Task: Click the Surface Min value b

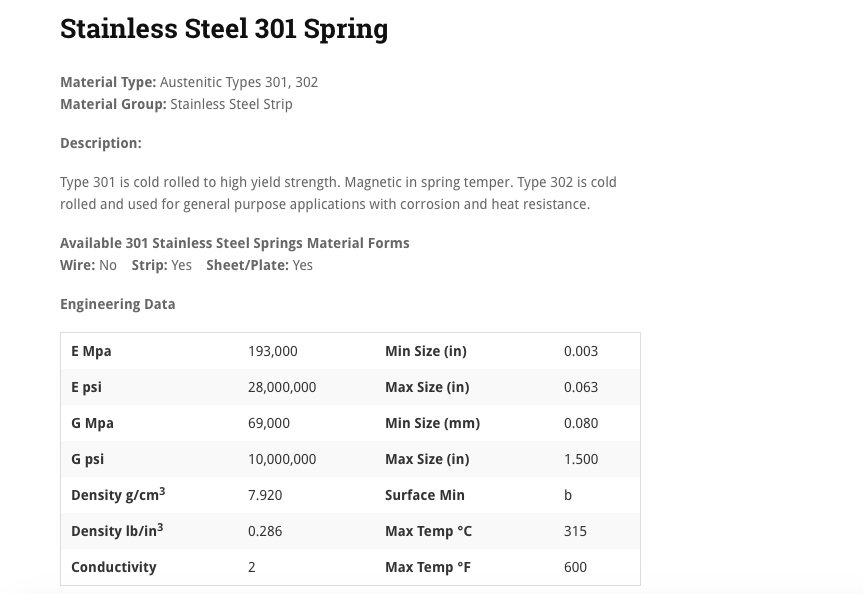Action: click(567, 495)
